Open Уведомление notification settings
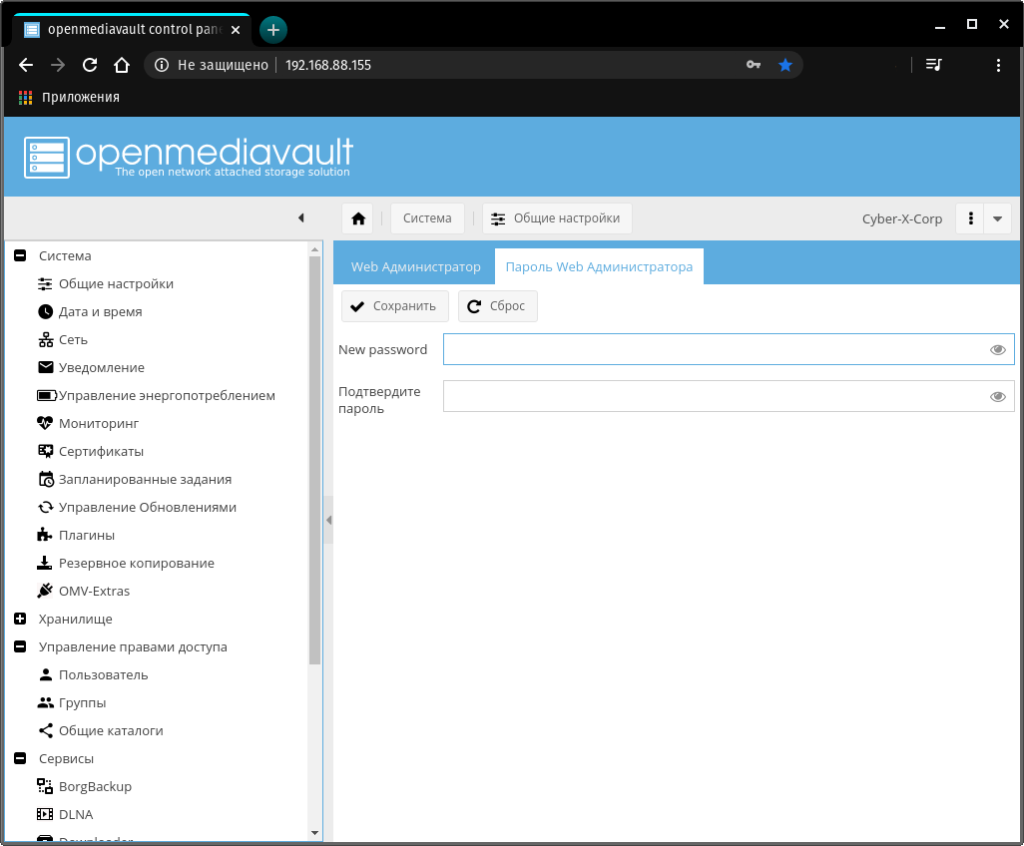This screenshot has height=846, width=1024. [x=101, y=368]
